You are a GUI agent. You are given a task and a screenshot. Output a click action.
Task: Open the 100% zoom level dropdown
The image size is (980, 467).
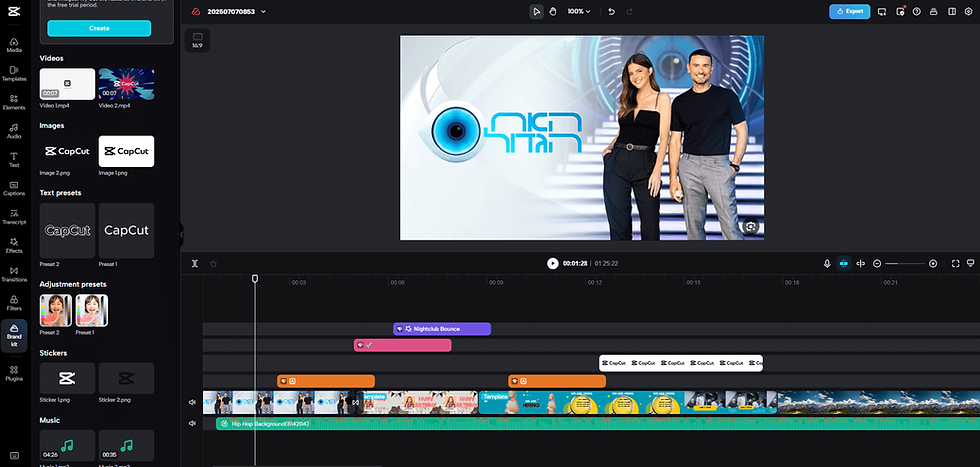579,11
